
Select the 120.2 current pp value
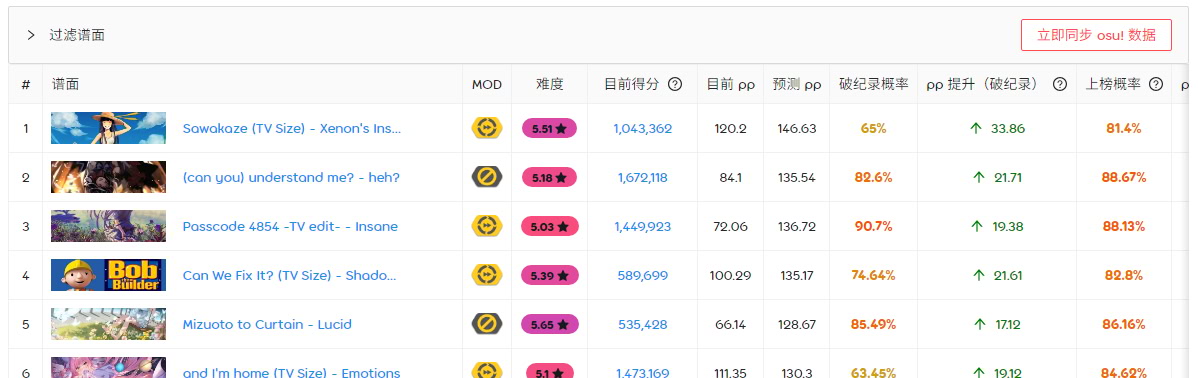click(731, 128)
